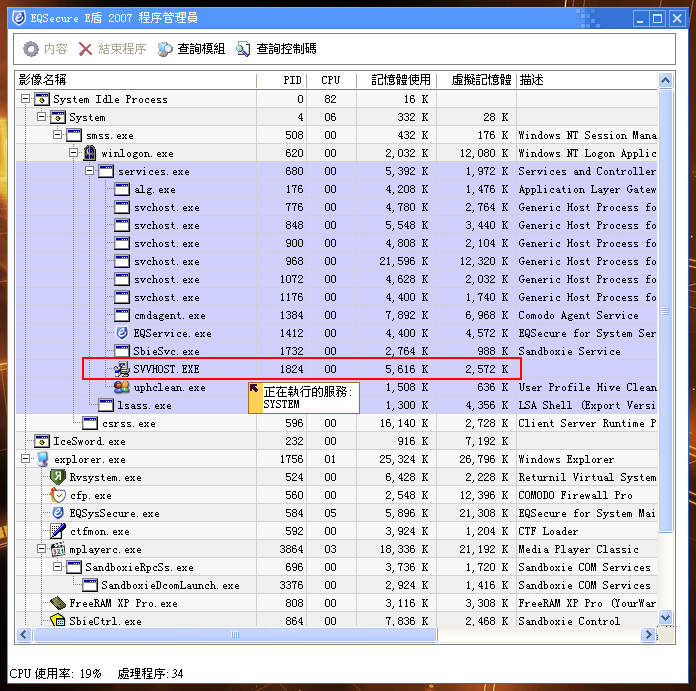
Task: Click the 內容 properties gear icon
Action: (31, 49)
